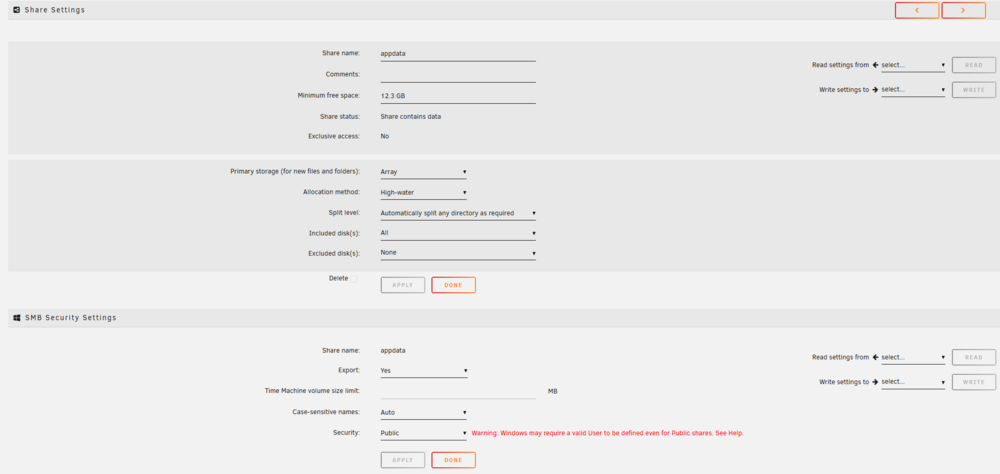Tick the Delete checkbox
The image size is (1000, 474).
coord(353,279)
